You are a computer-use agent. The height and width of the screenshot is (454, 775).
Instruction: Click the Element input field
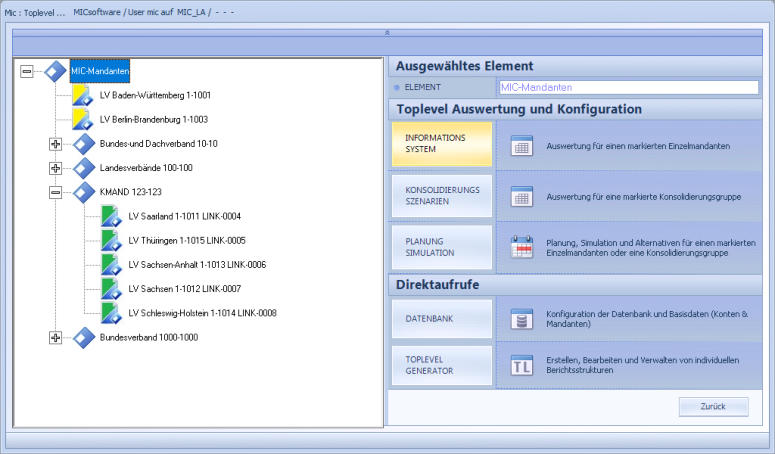point(628,87)
